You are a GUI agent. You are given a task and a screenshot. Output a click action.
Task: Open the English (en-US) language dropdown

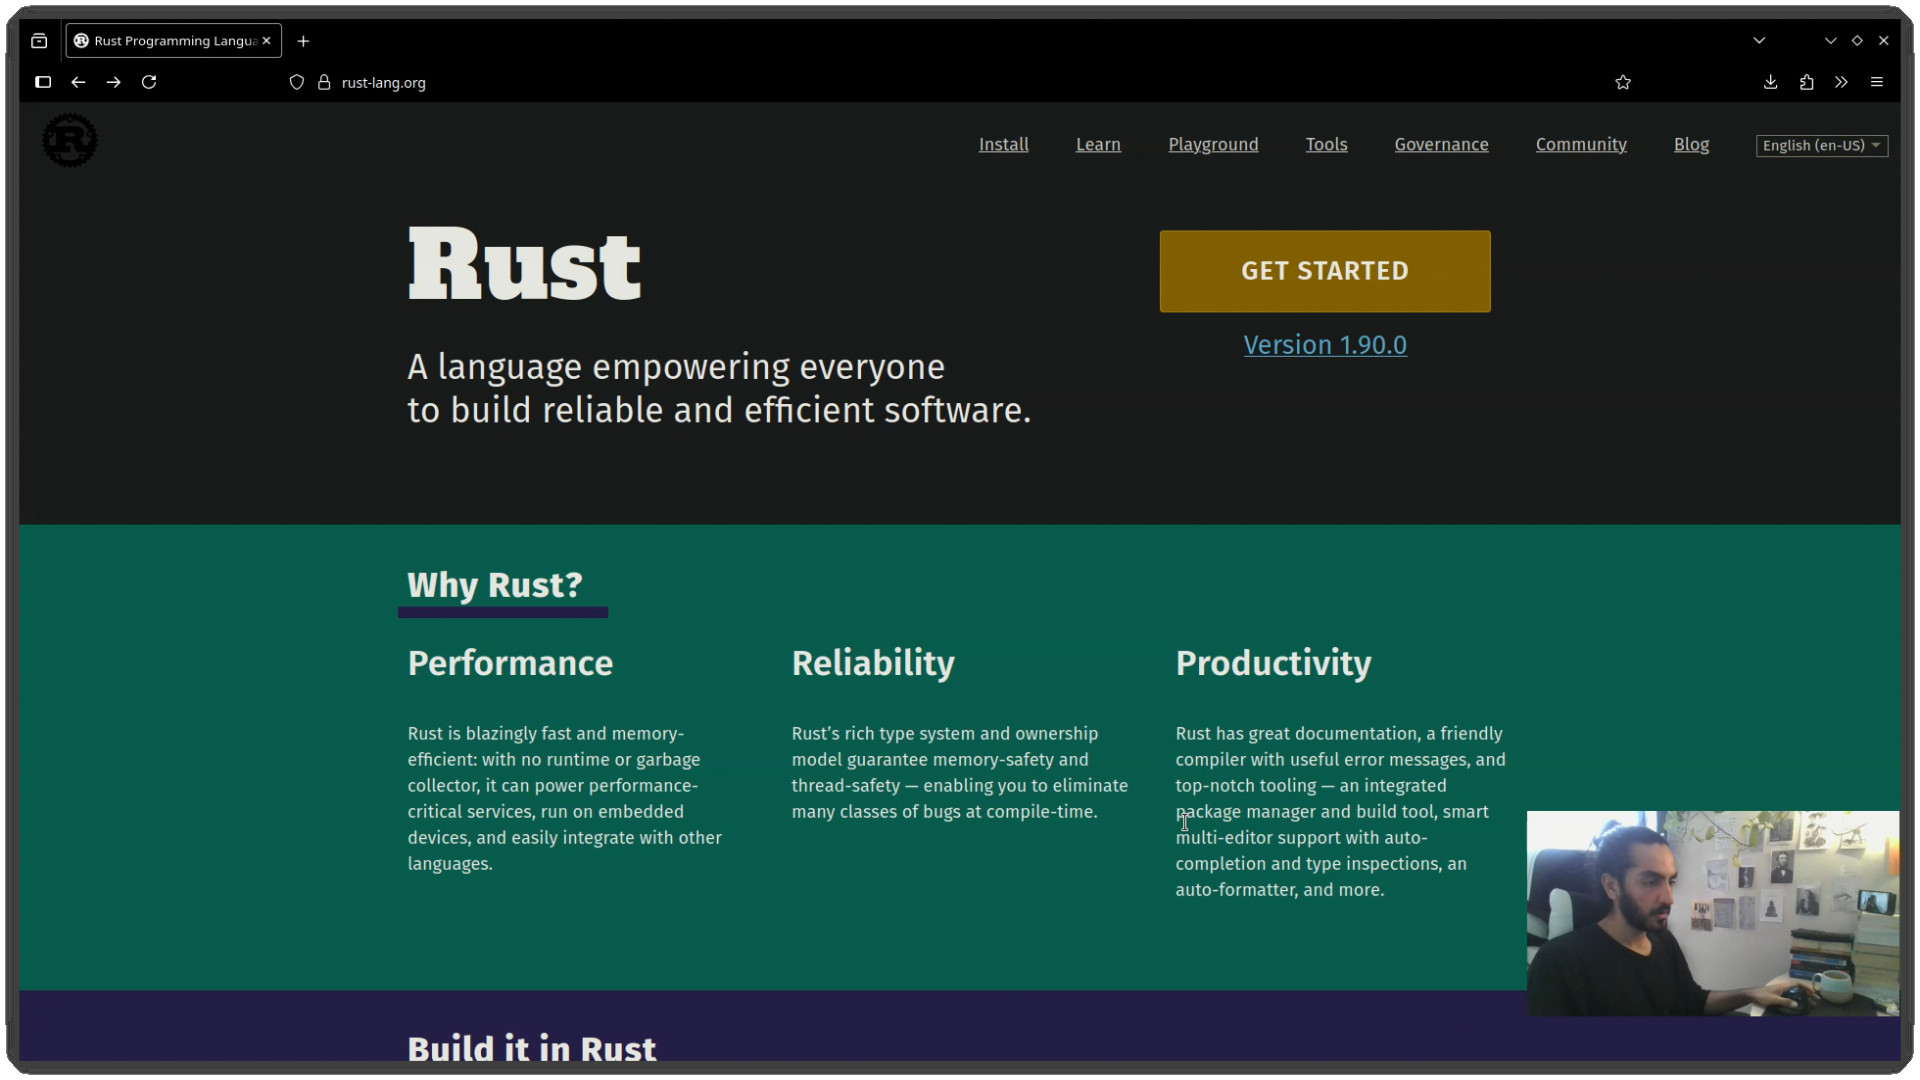pyautogui.click(x=1821, y=145)
